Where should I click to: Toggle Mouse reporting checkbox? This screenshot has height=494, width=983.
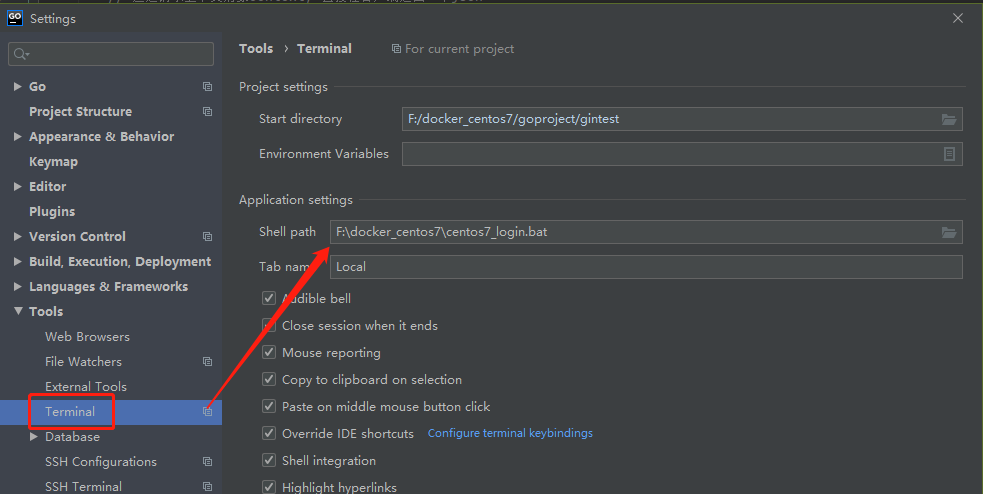[x=269, y=352]
